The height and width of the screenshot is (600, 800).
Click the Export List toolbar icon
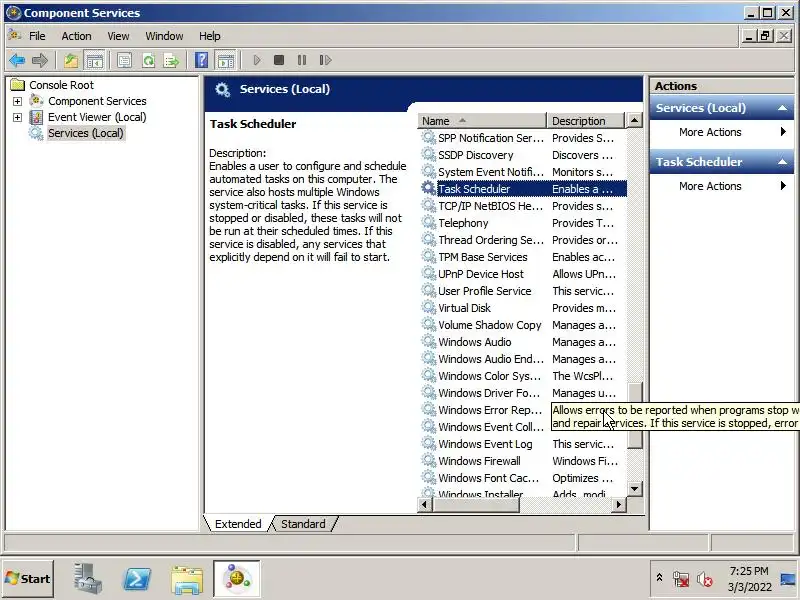click(171, 60)
